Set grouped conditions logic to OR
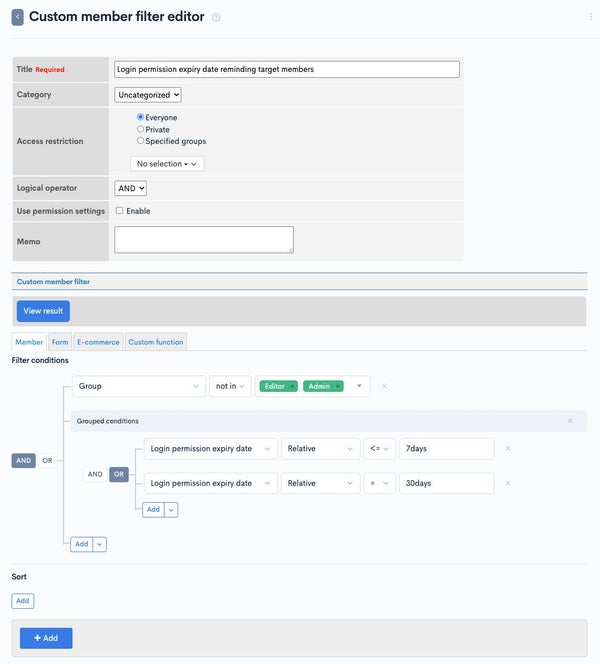 [x=119, y=474]
